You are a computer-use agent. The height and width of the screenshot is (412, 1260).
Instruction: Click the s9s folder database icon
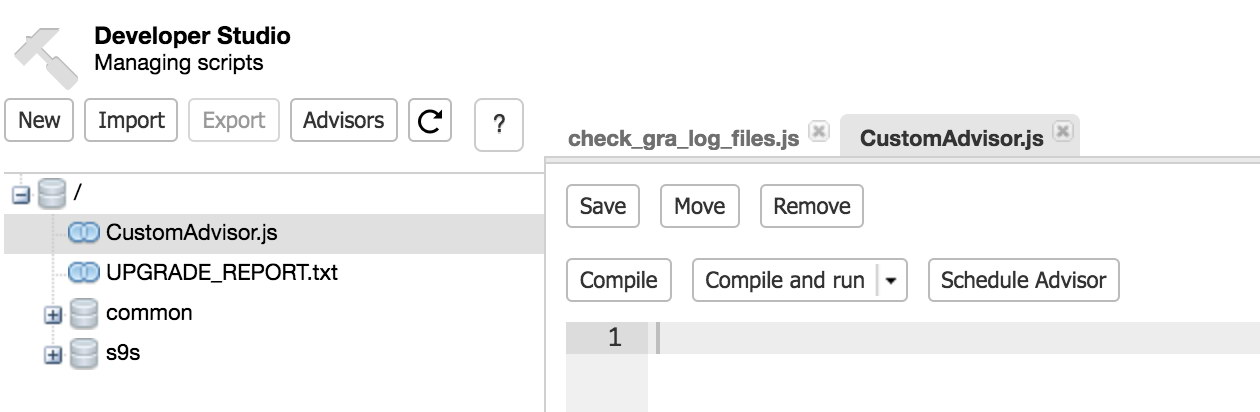[84, 353]
